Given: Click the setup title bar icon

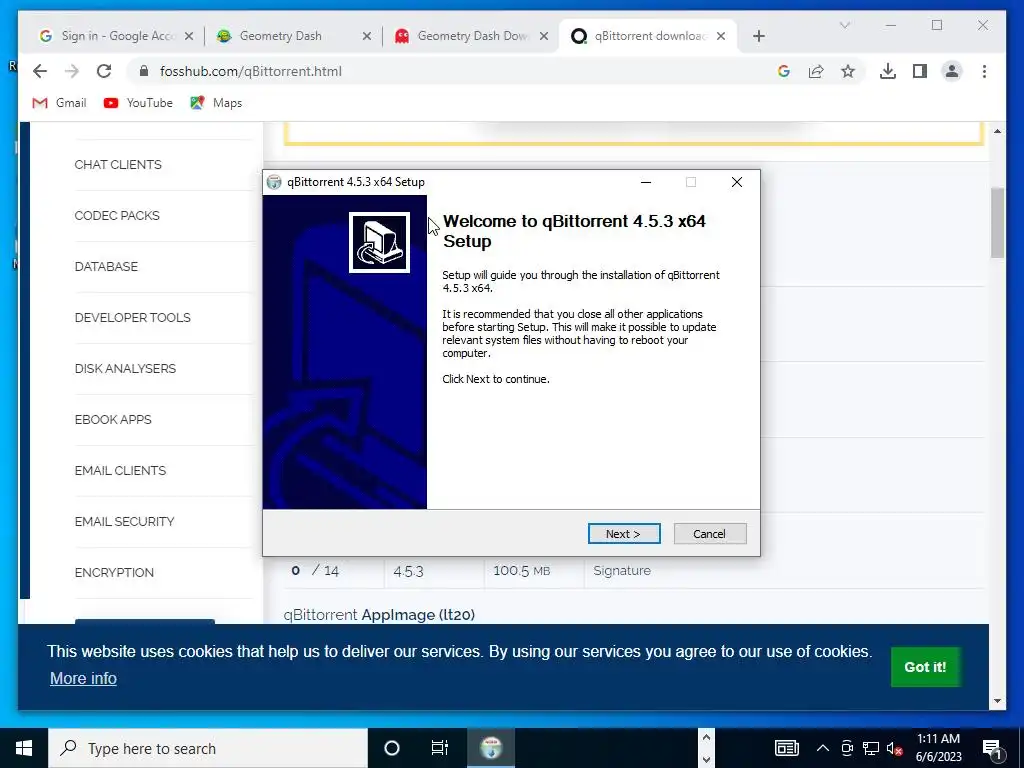Looking at the screenshot, I should 274,182.
